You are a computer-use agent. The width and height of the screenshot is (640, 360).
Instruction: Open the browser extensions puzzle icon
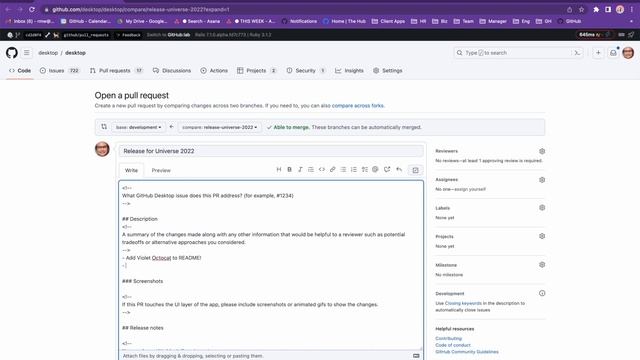[596, 9]
